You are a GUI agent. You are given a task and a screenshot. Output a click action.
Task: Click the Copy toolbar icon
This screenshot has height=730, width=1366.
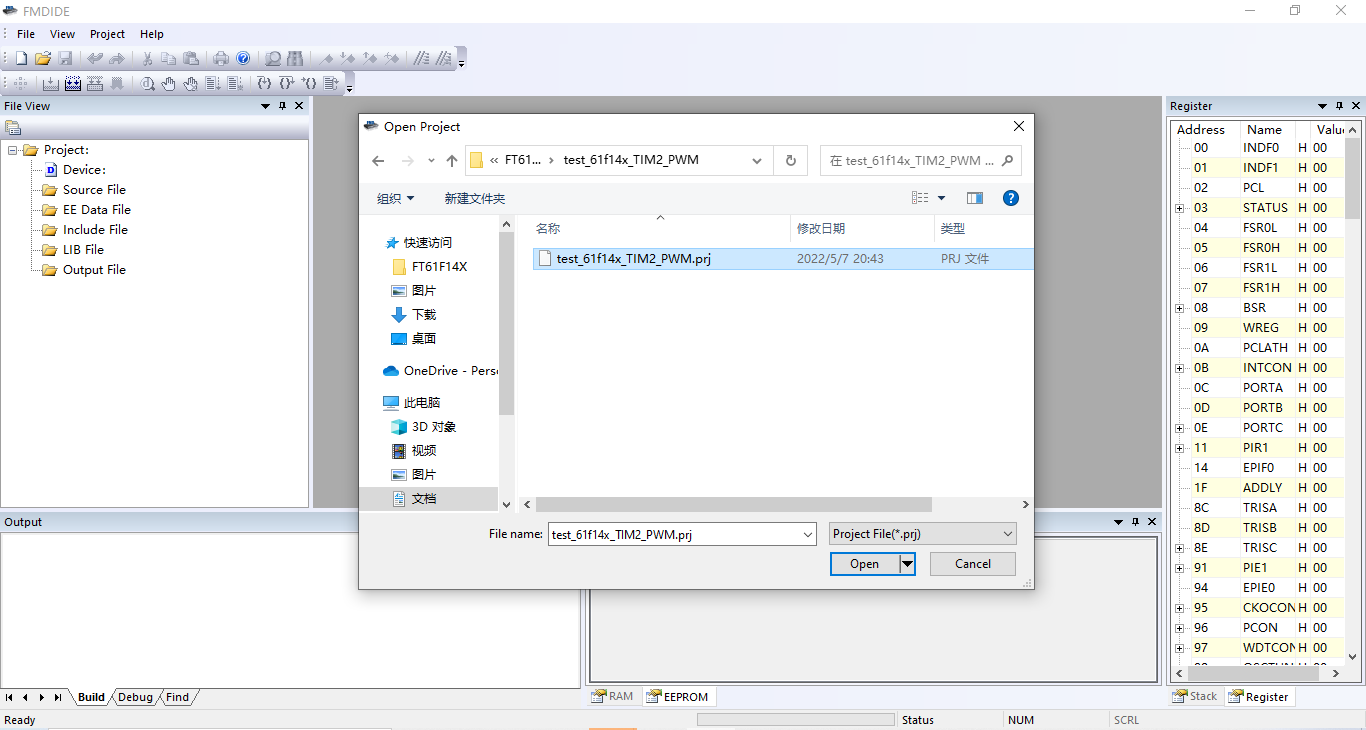click(x=169, y=59)
